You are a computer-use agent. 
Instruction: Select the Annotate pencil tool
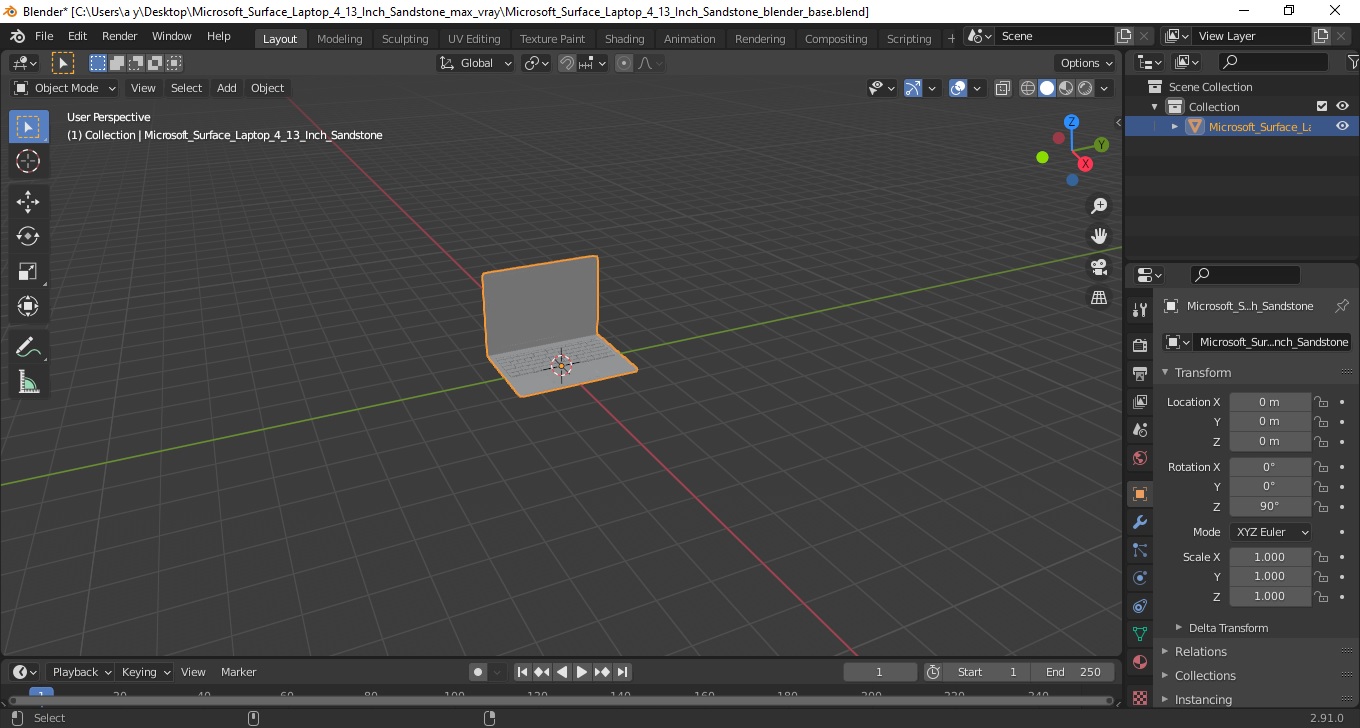(x=28, y=347)
